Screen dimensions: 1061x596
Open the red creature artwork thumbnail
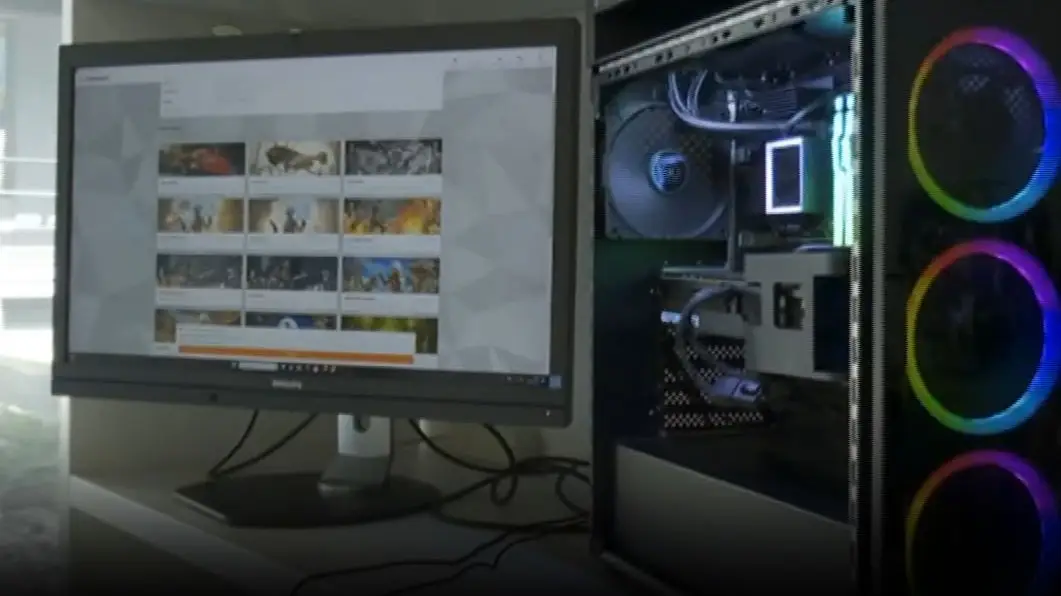(201, 159)
